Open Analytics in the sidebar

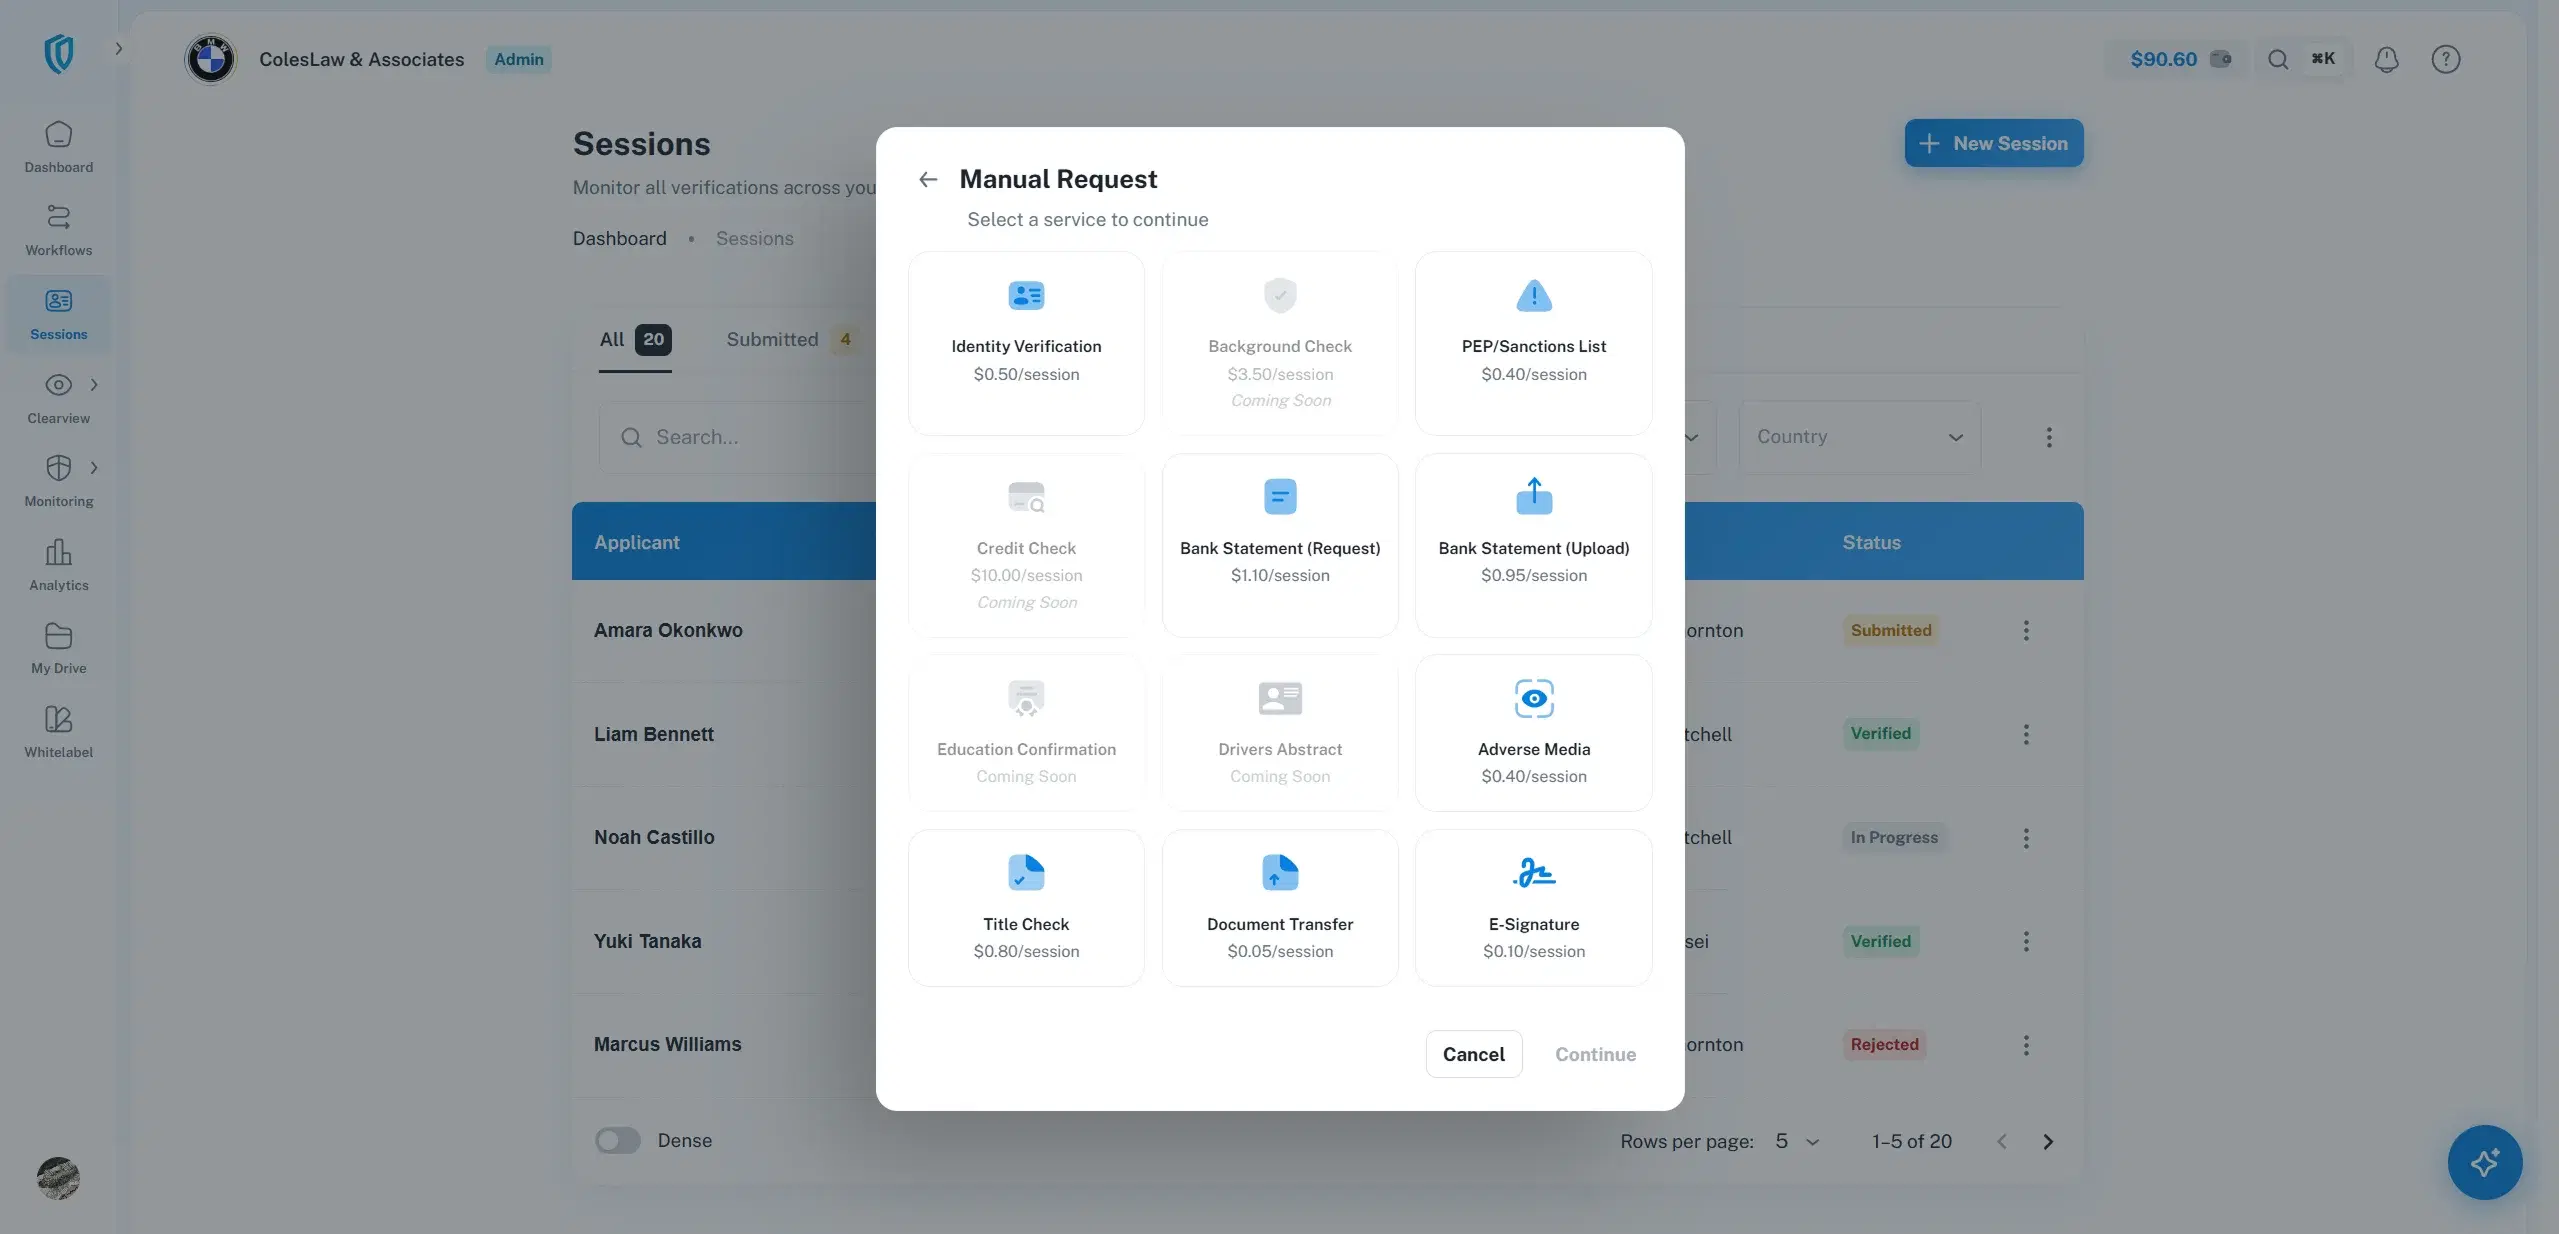click(58, 565)
